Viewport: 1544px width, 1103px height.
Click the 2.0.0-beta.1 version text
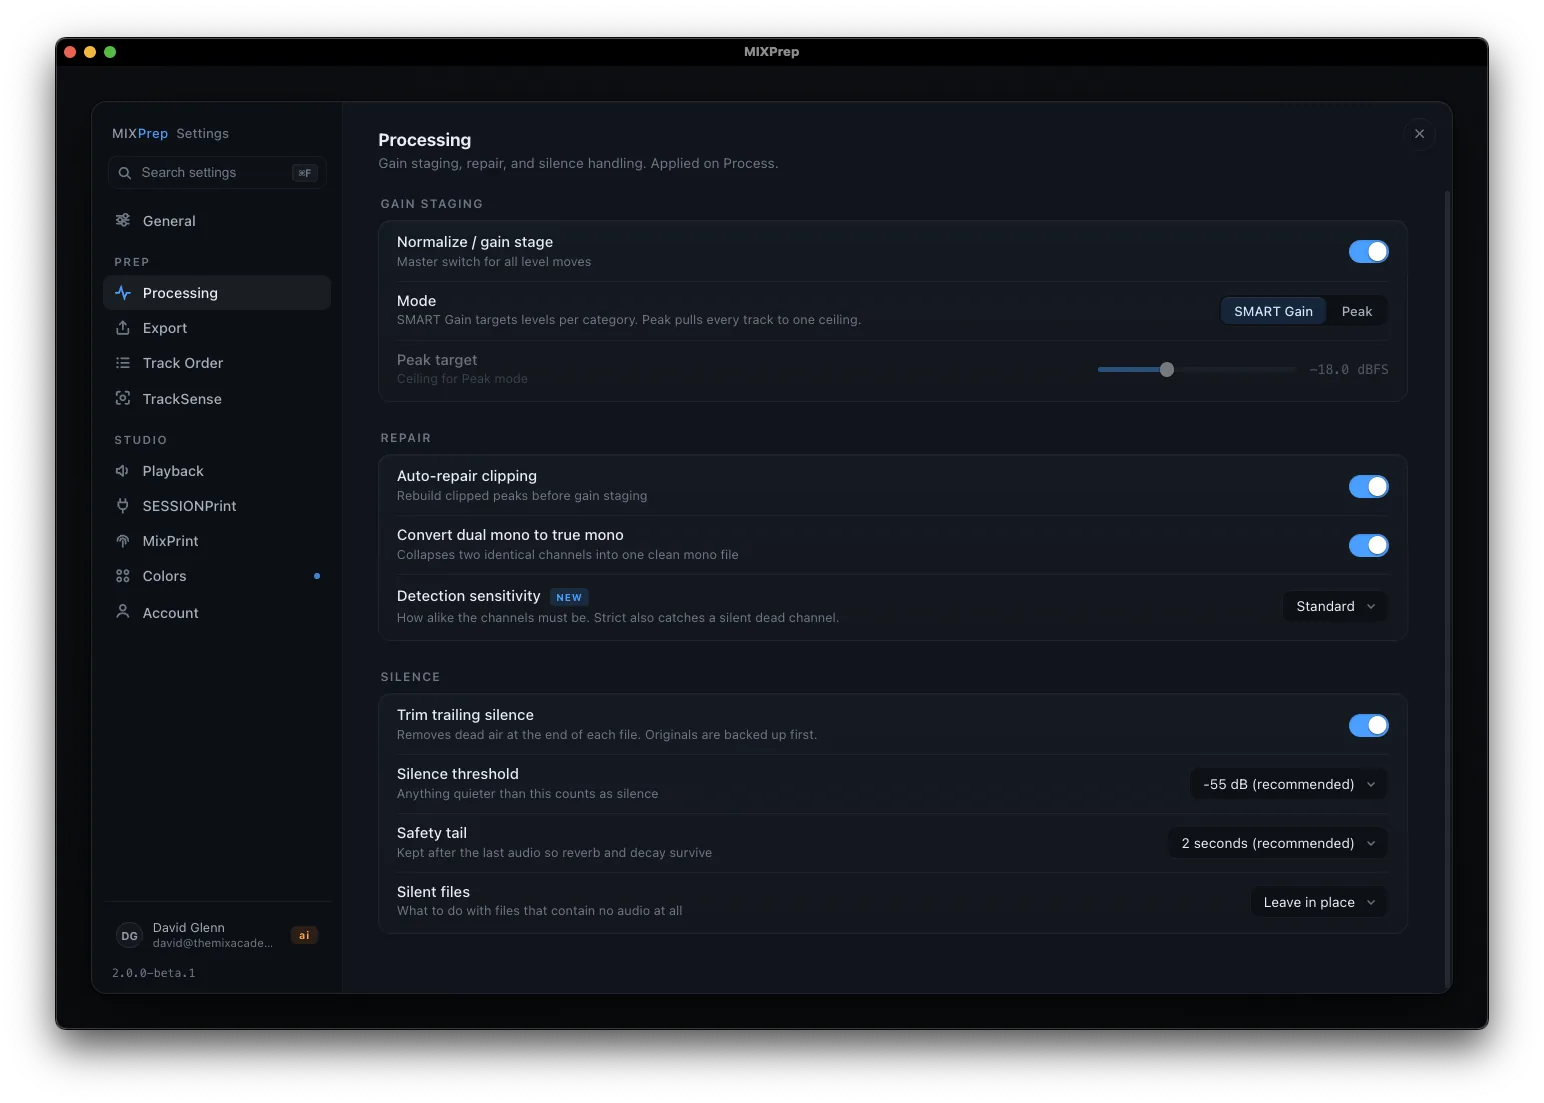tap(154, 973)
